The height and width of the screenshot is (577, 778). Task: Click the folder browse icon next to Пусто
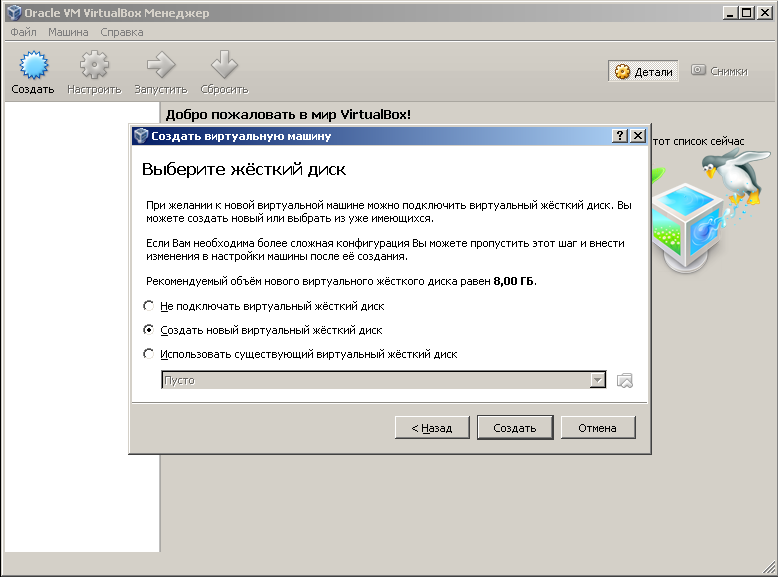tap(625, 381)
